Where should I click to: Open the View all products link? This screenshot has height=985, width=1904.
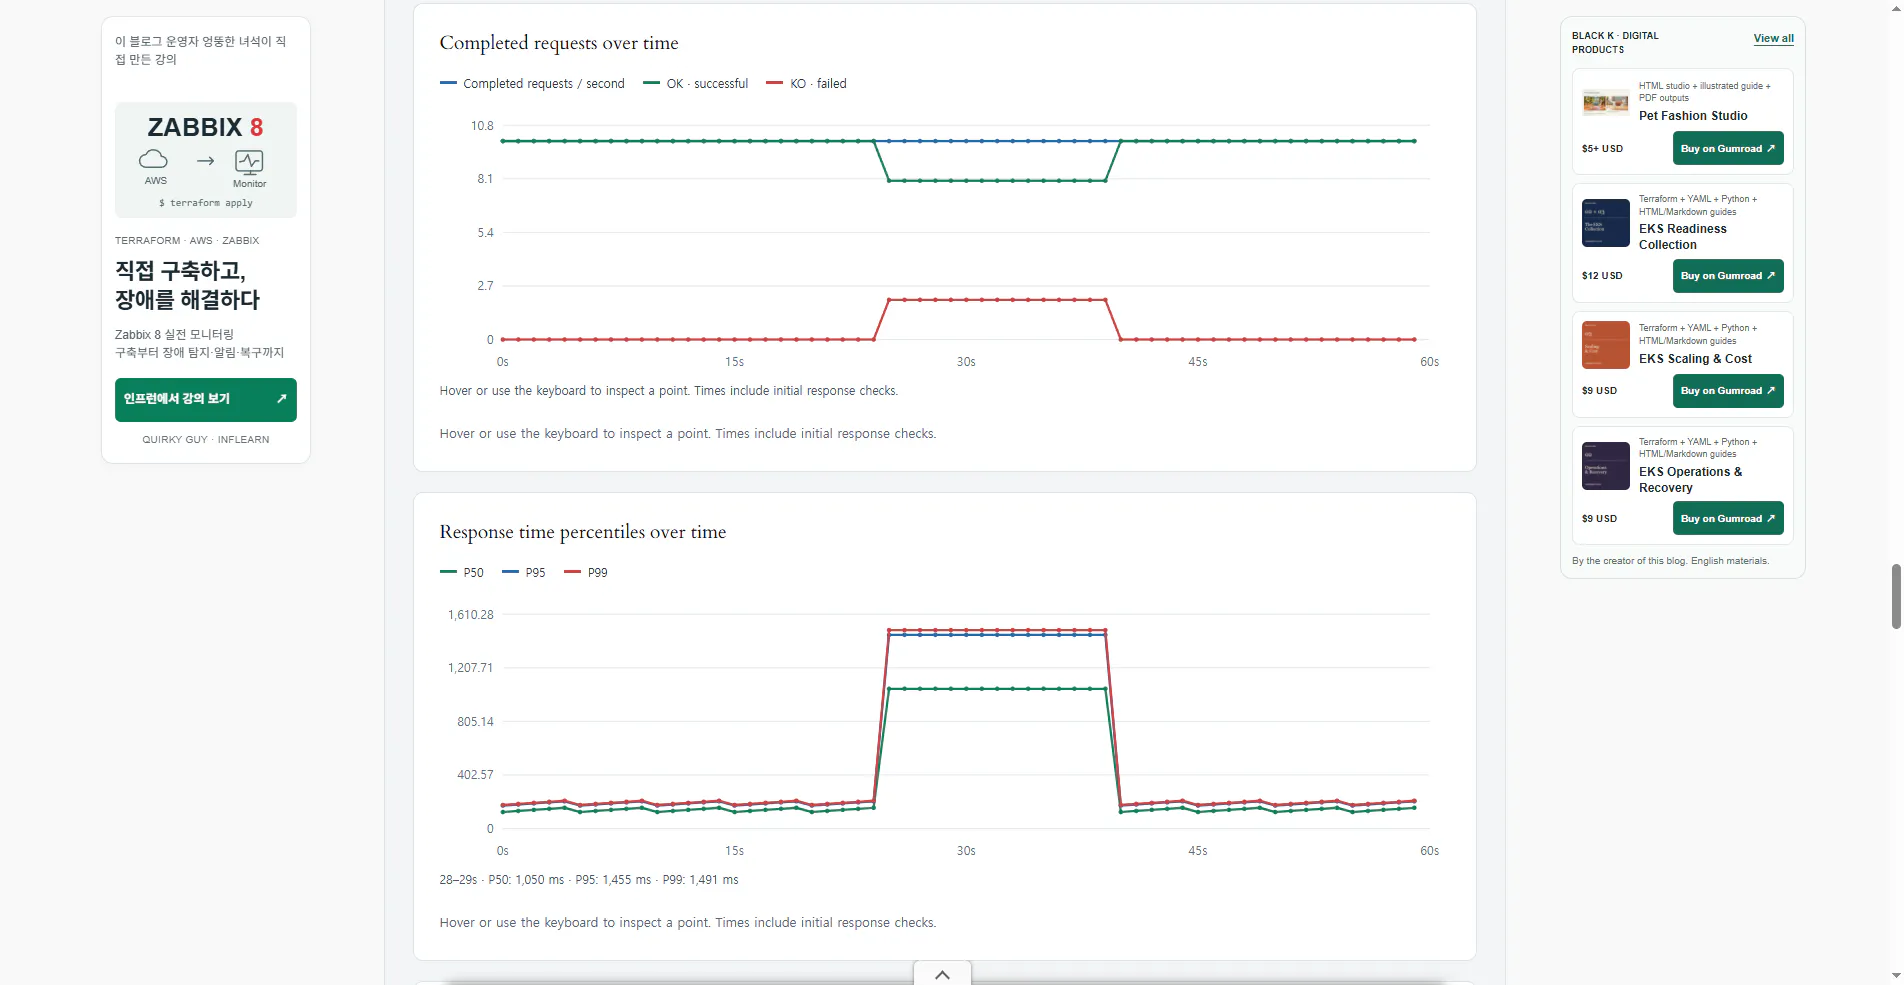pos(1773,39)
